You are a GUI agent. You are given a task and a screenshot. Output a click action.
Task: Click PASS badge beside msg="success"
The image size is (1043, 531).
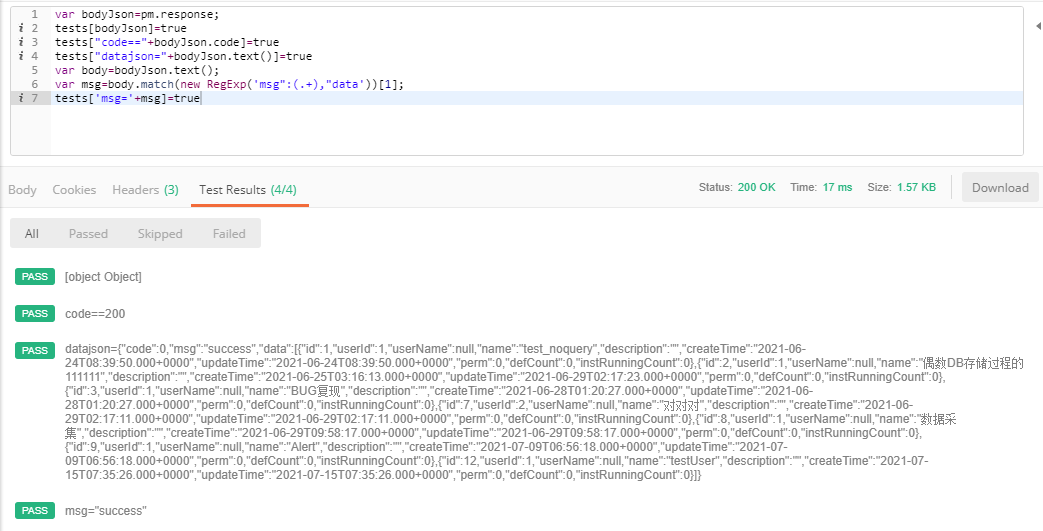tap(35, 510)
